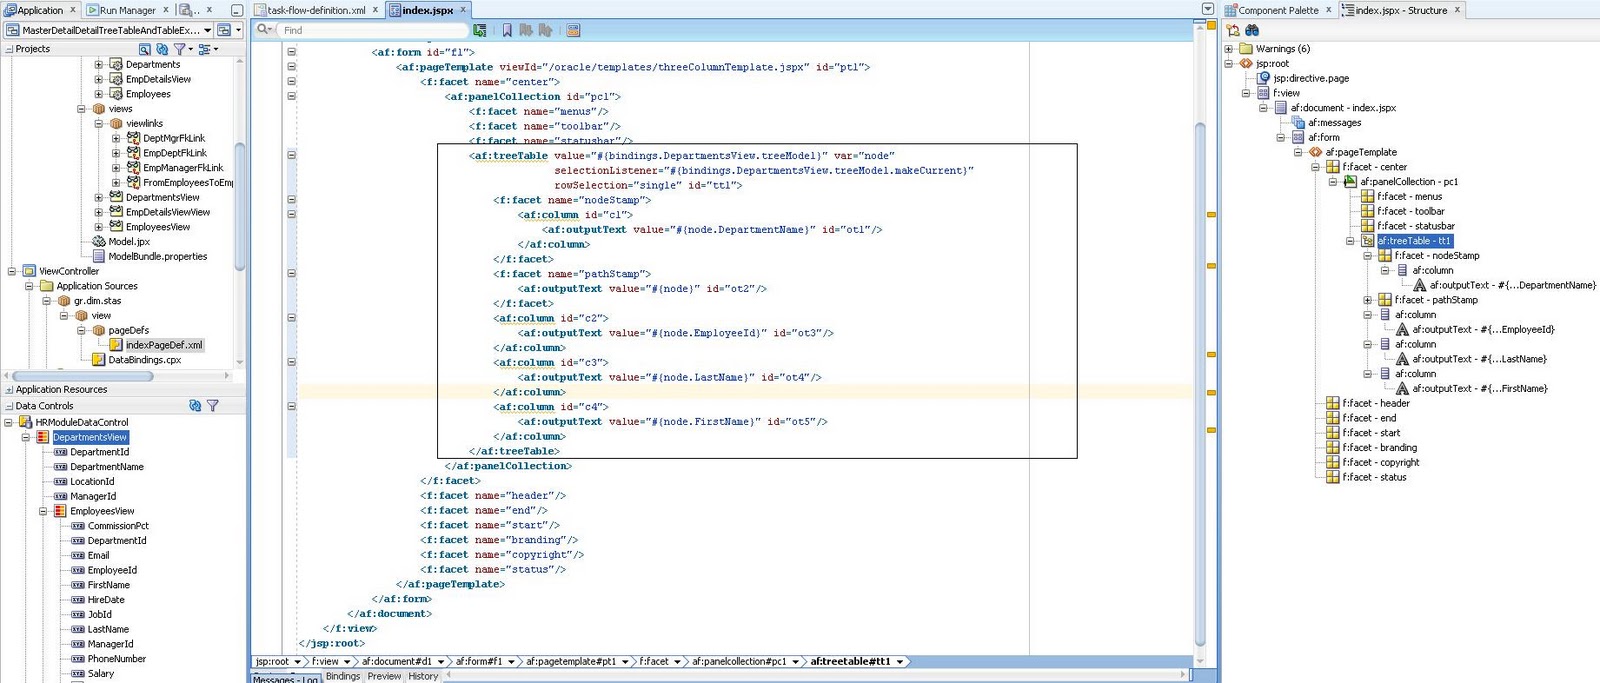The image size is (1600, 683).
Task: Collapse af:column c2 code fold
Action: (x=292, y=318)
